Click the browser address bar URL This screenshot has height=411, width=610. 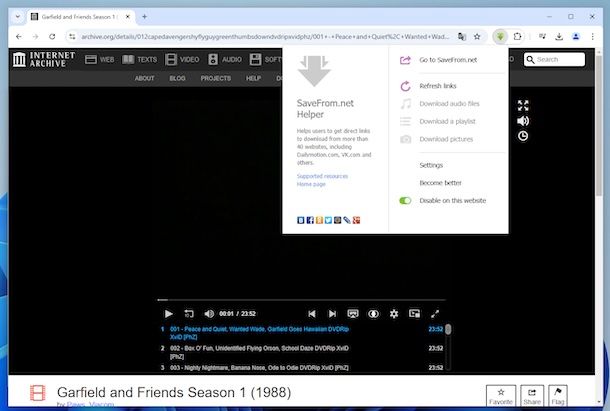(x=265, y=37)
